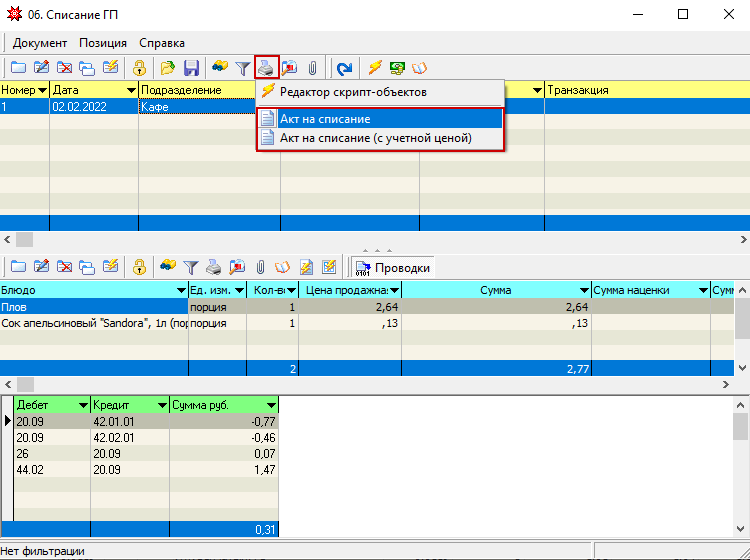Viewport: 750px width, 560px height.
Task: Open the Ед. изм. column filter arrow
Action: tap(239, 290)
